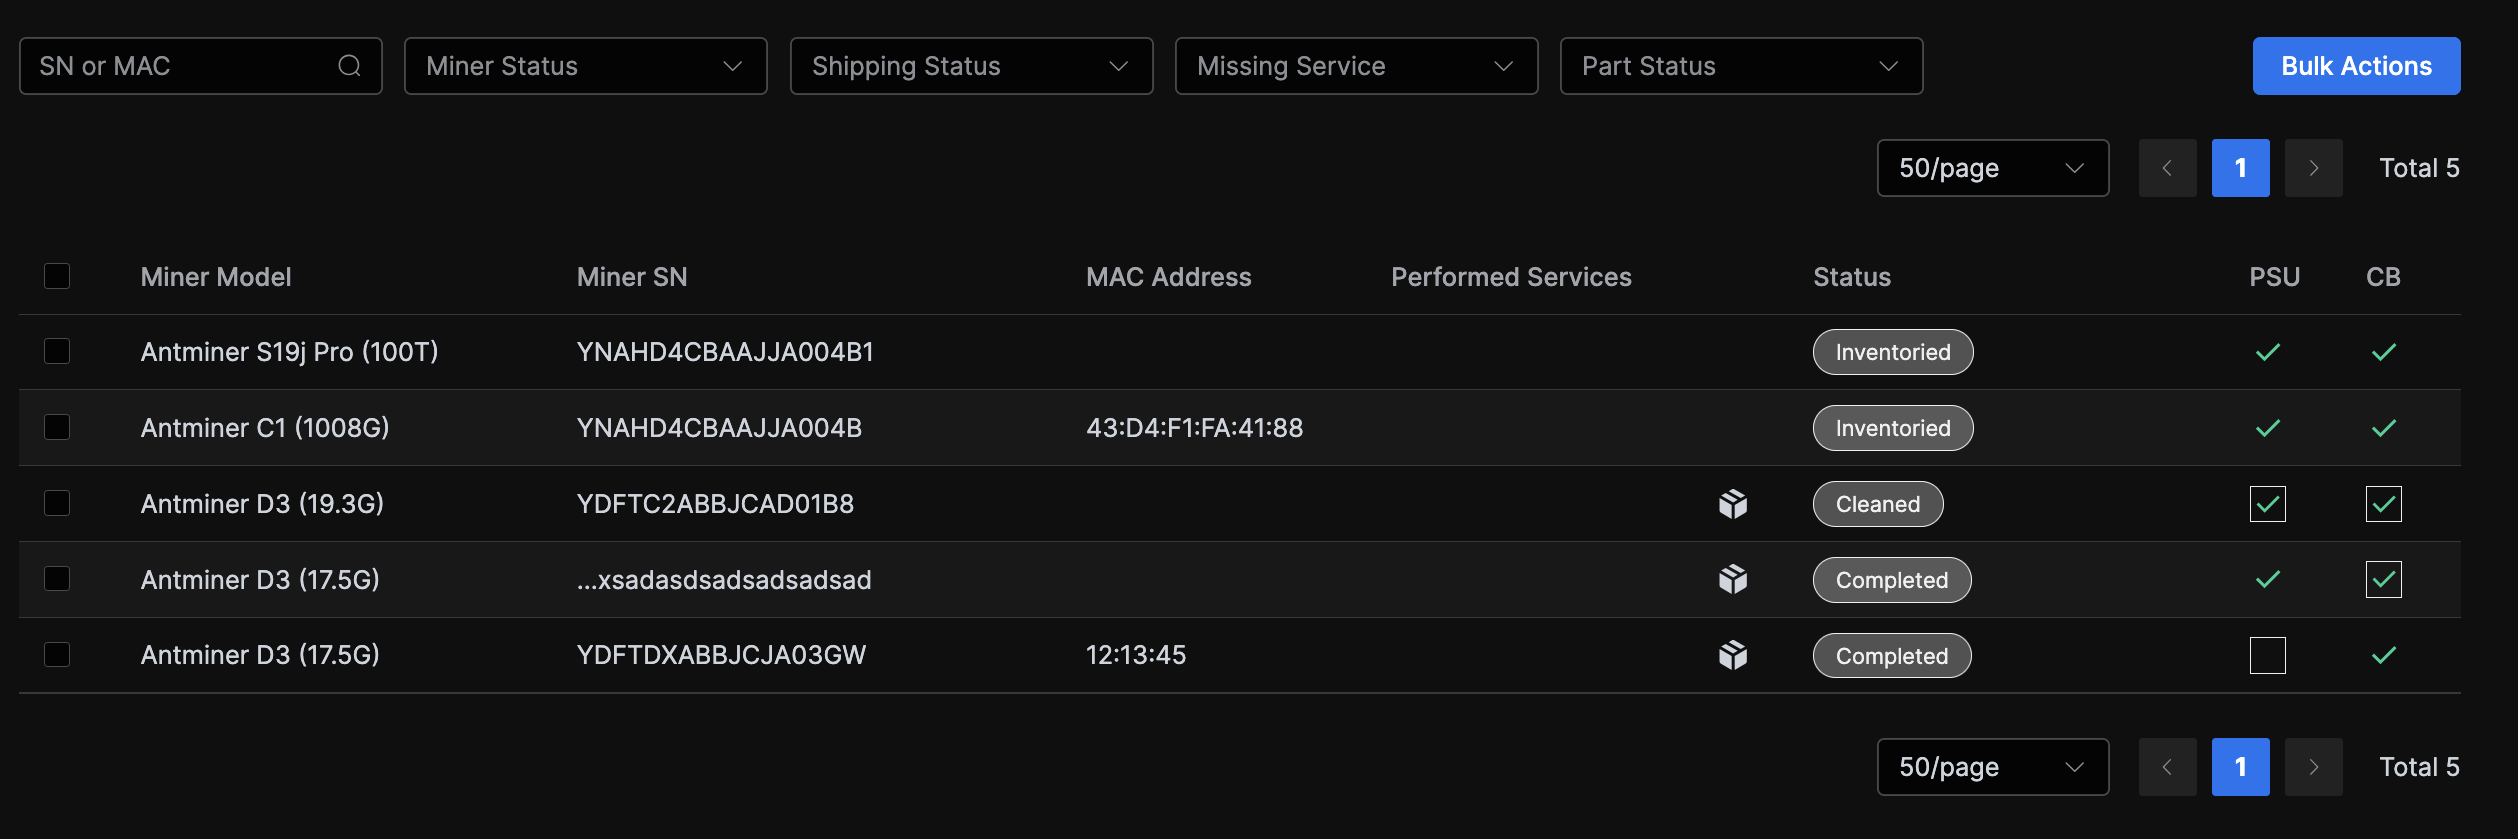Click the Antminer S19j Pro (100T) model name

pyautogui.click(x=290, y=352)
